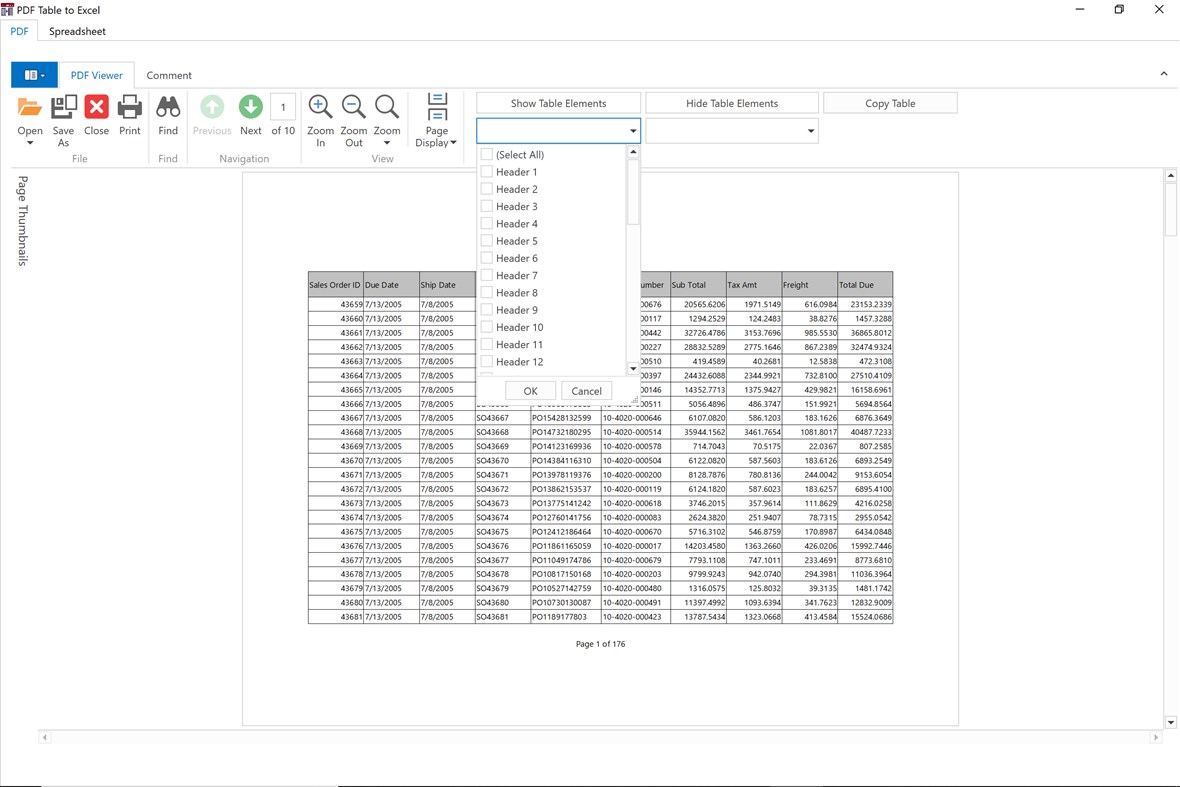This screenshot has width=1180, height=787.
Task: Open the Zoom magnifier options
Action: (387, 107)
